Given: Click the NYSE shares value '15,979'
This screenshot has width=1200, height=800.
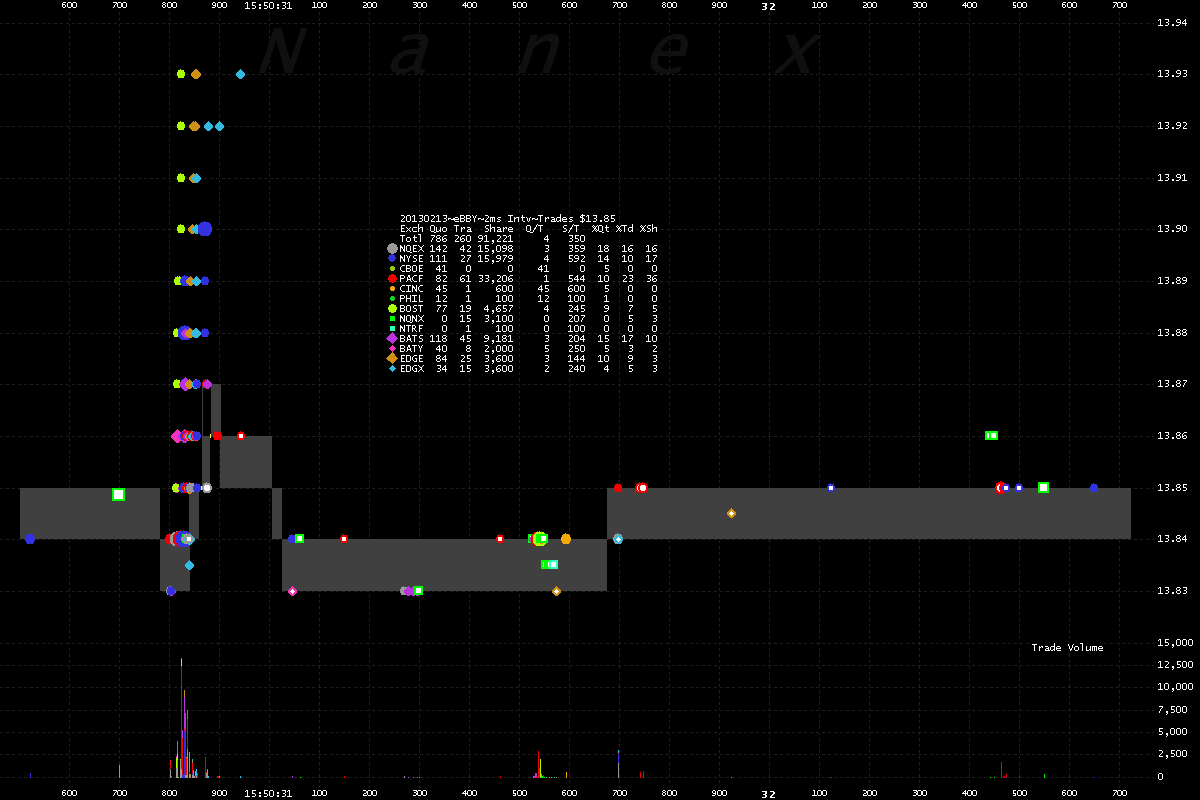Looking at the screenshot, I should pos(496,258).
